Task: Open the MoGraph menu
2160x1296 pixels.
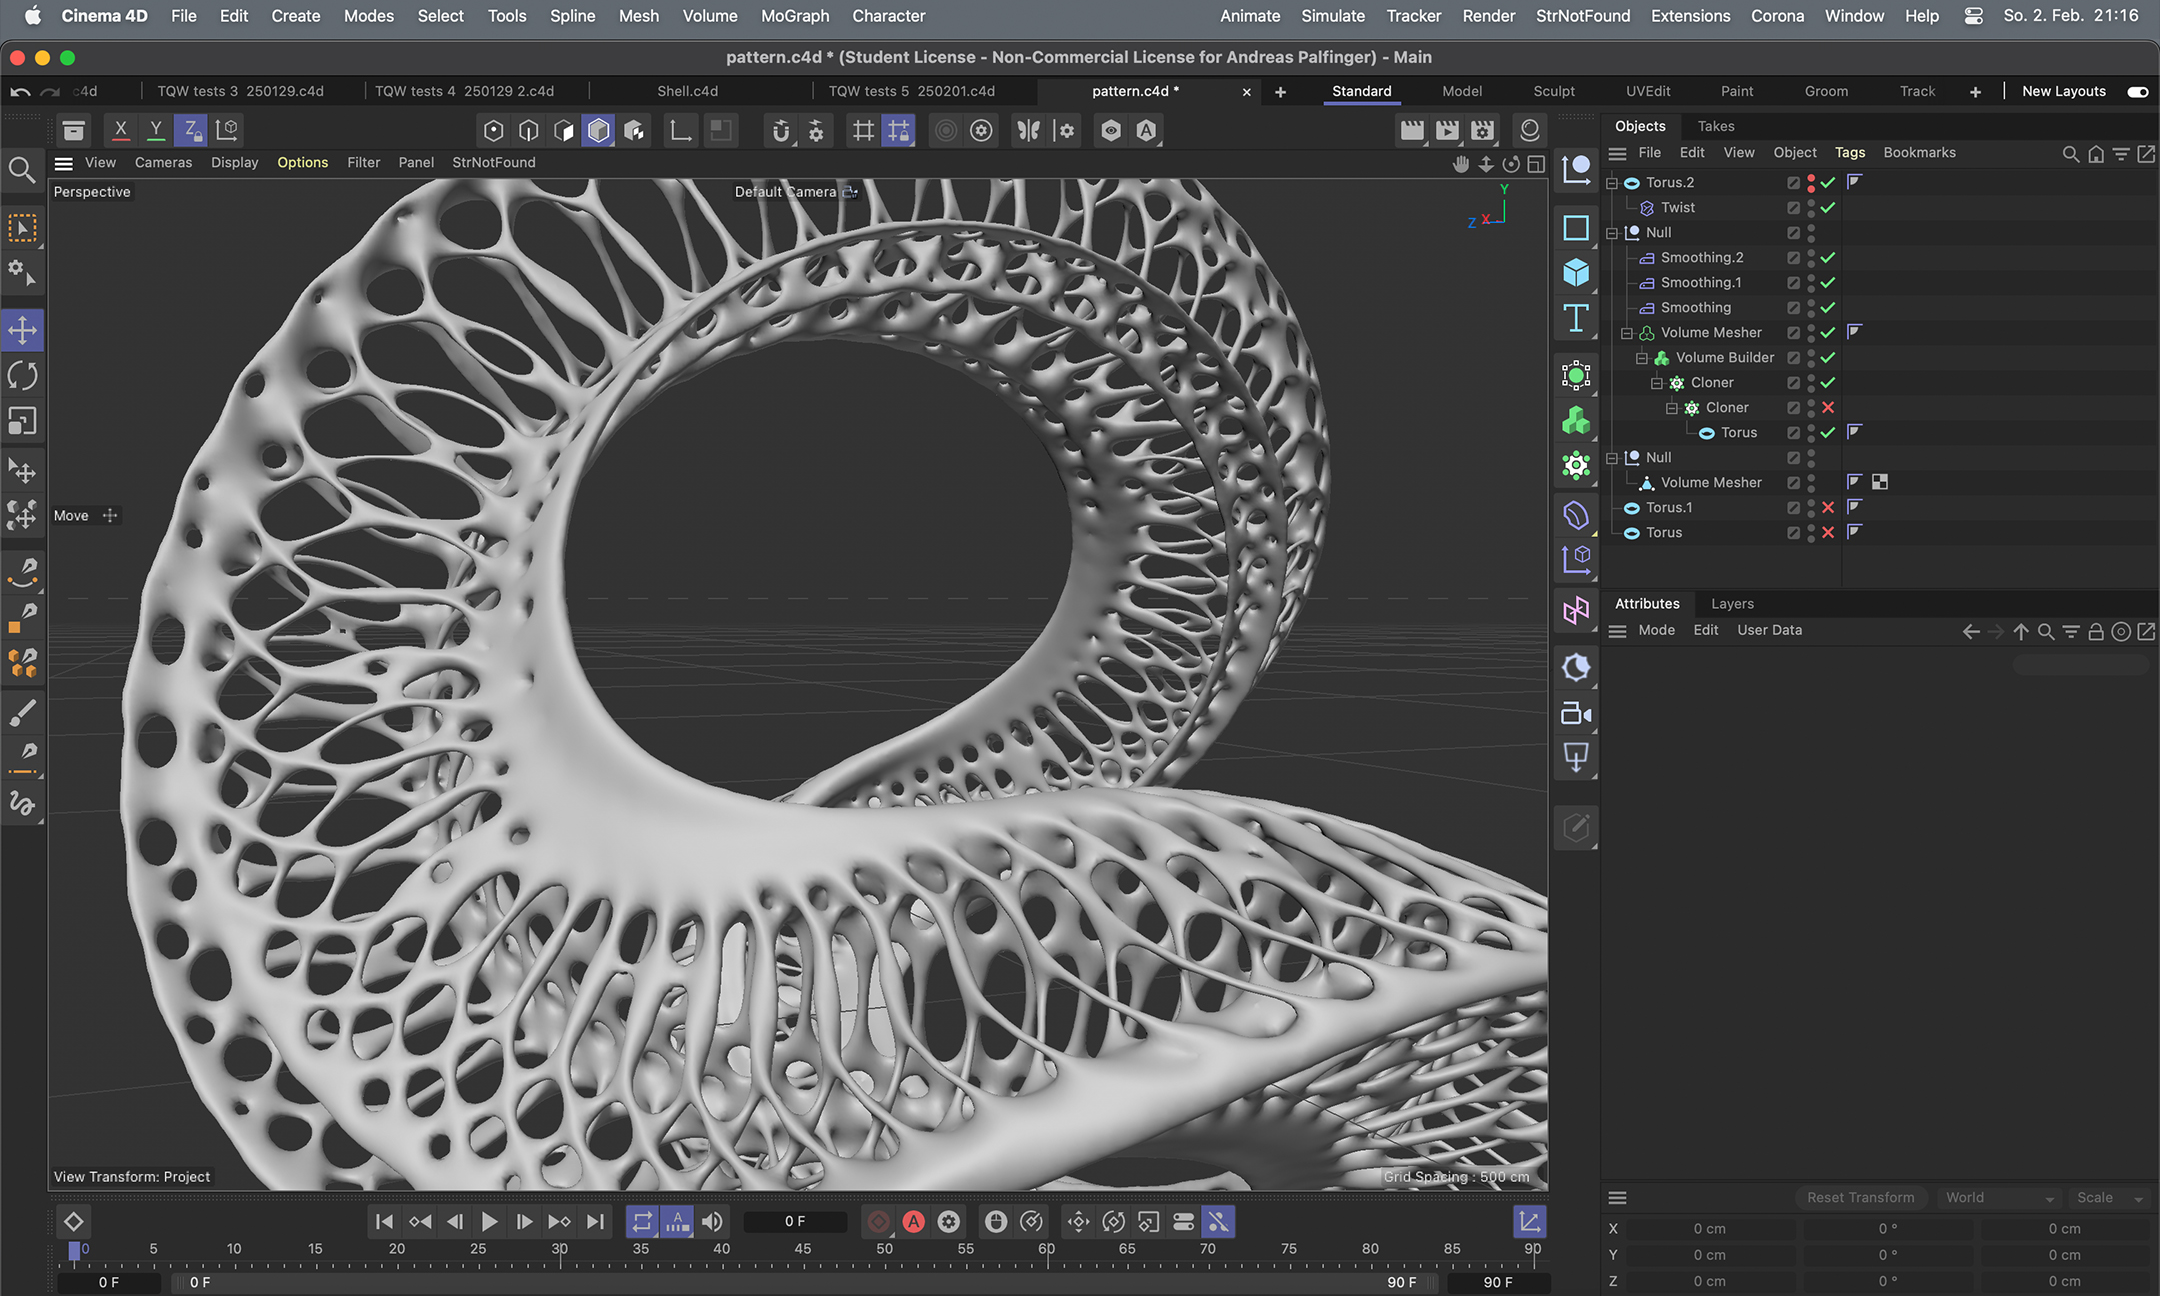Action: pyautogui.click(x=794, y=16)
